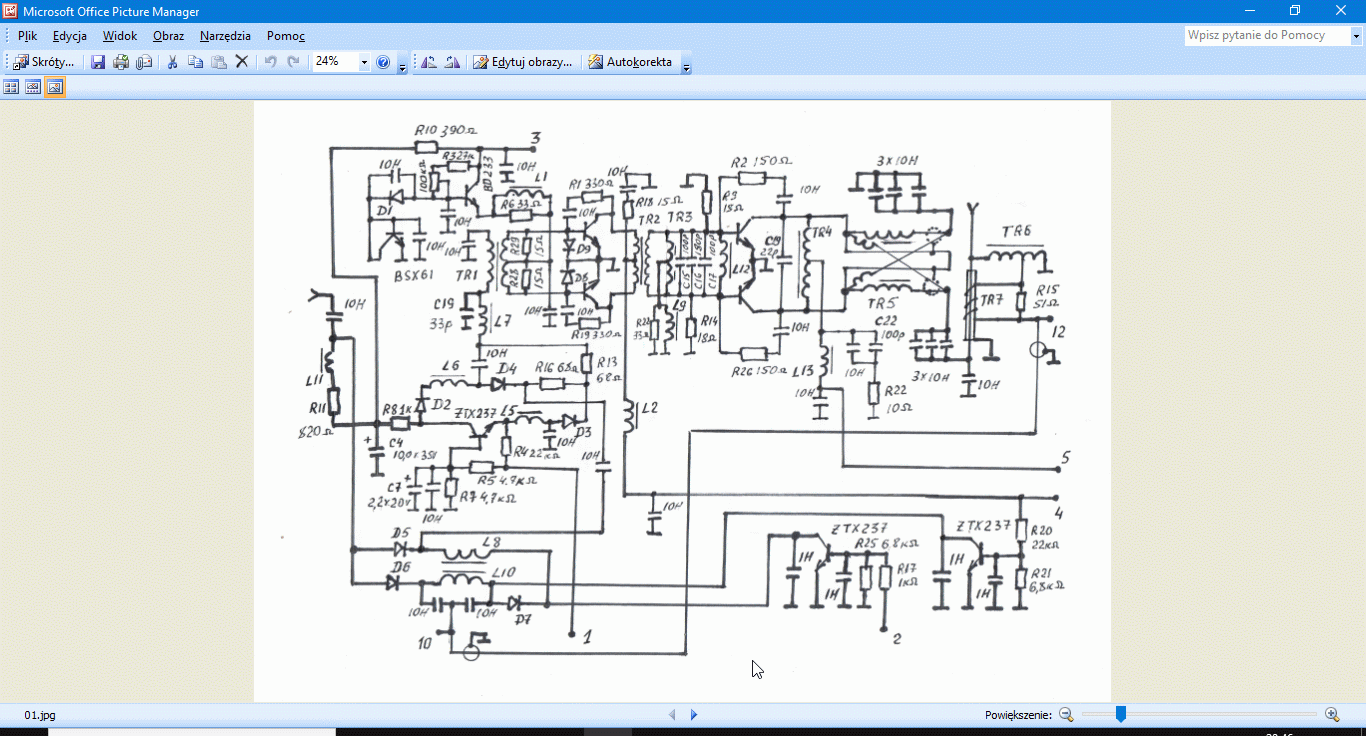Click the Edytuj obrazy button
This screenshot has width=1366, height=736.
[523, 62]
